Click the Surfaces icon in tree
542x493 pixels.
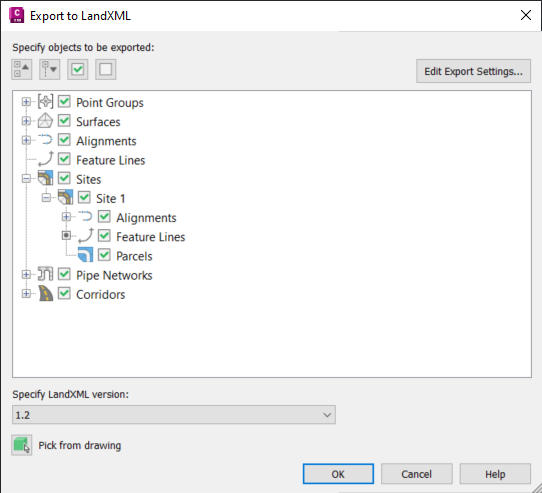tap(45, 121)
